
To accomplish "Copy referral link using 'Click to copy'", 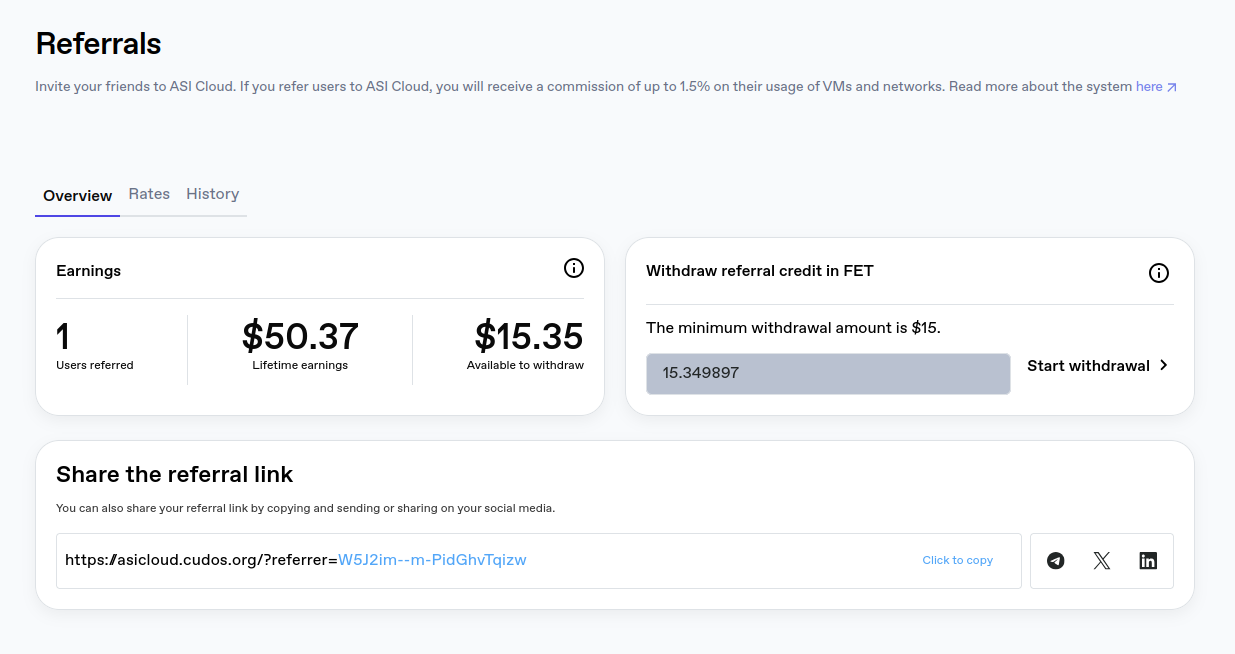I will (957, 560).
